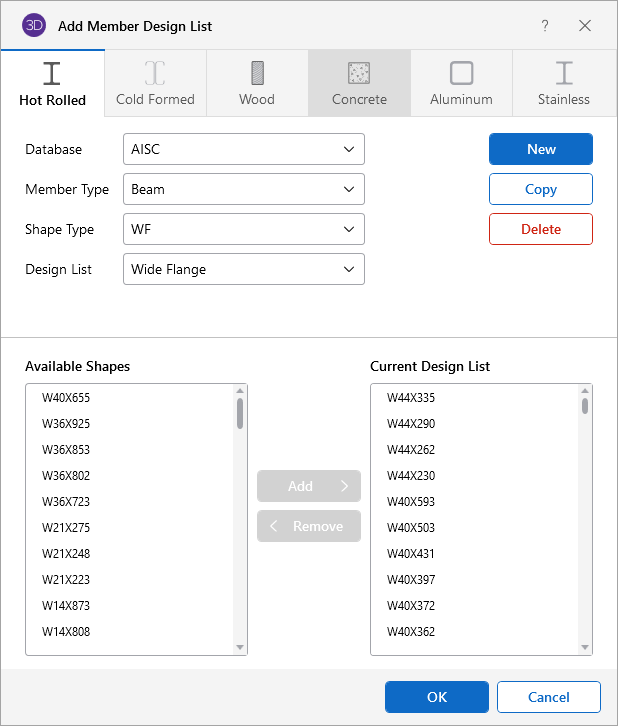Screen dimensions: 618x726
Task: Select the Hot Rolled I-beam icon
Action: point(52,73)
